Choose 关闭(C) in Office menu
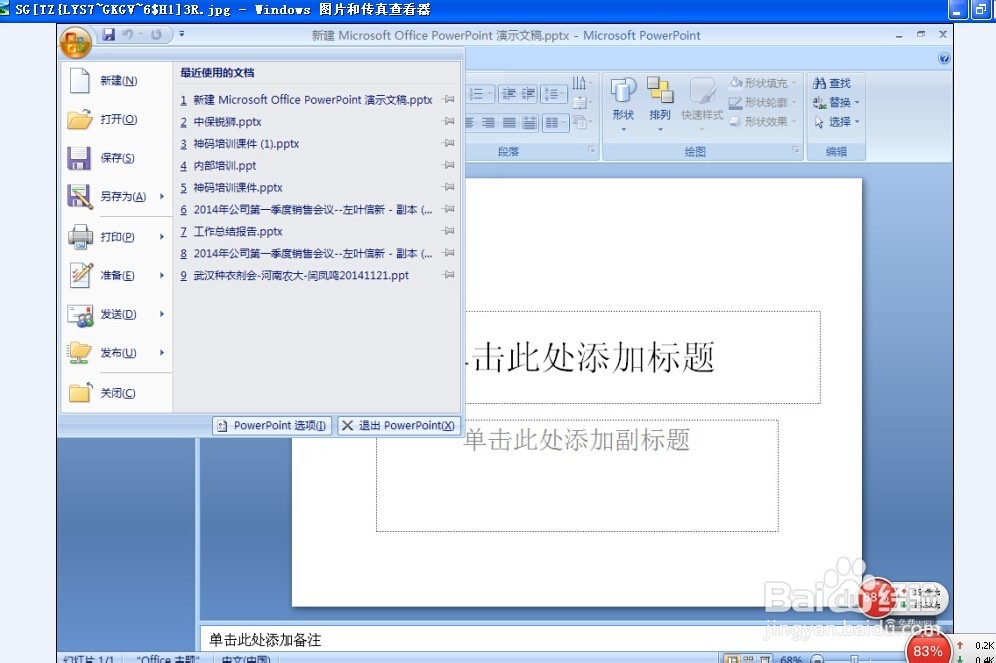The image size is (996, 663). point(117,393)
